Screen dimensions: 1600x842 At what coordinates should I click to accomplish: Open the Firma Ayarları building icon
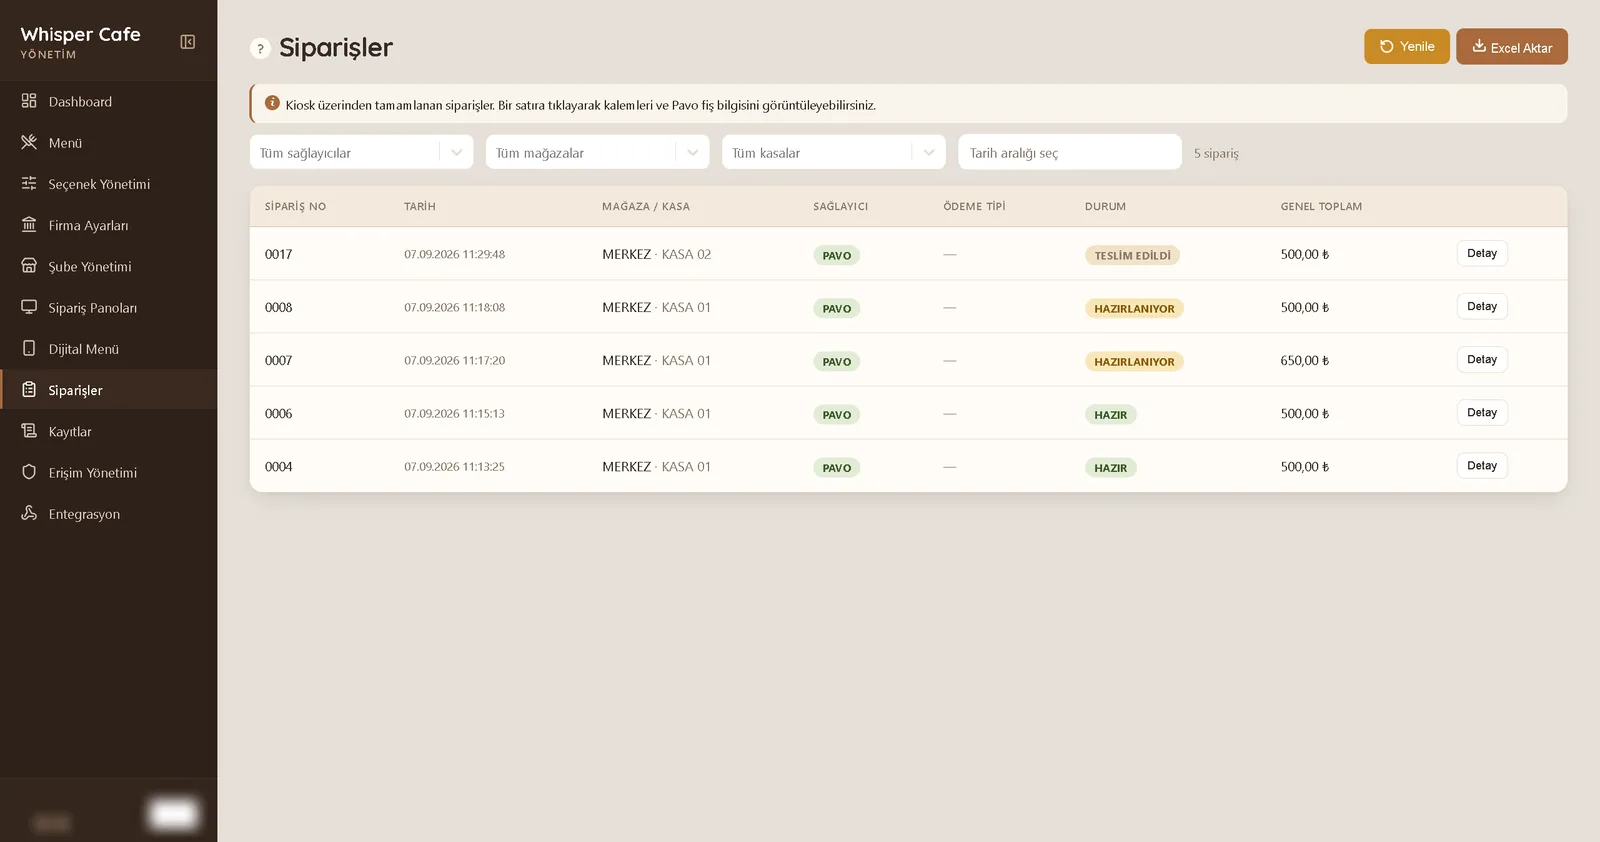click(x=29, y=225)
